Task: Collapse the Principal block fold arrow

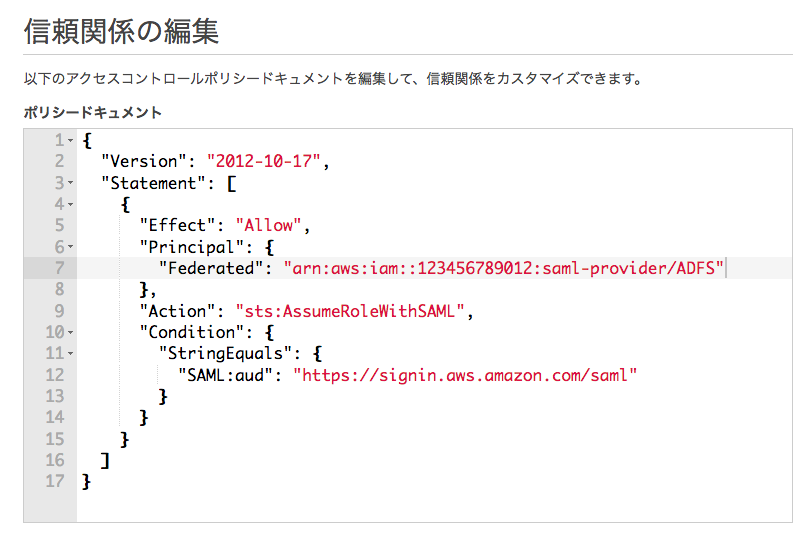Action: [70, 247]
